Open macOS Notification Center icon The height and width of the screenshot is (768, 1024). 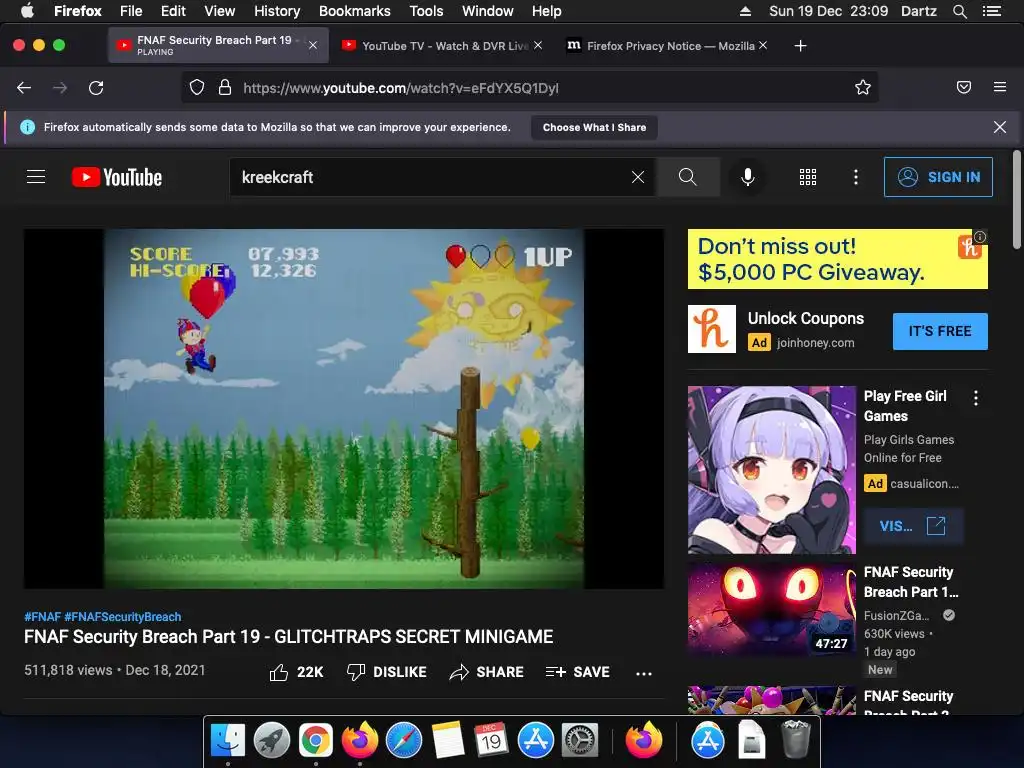click(x=992, y=11)
